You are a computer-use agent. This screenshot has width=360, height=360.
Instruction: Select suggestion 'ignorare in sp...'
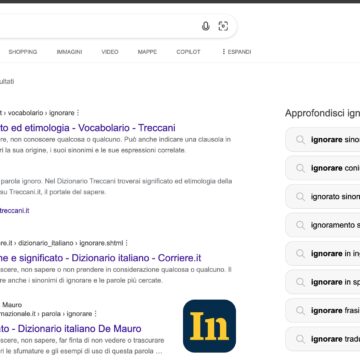tap(323, 282)
